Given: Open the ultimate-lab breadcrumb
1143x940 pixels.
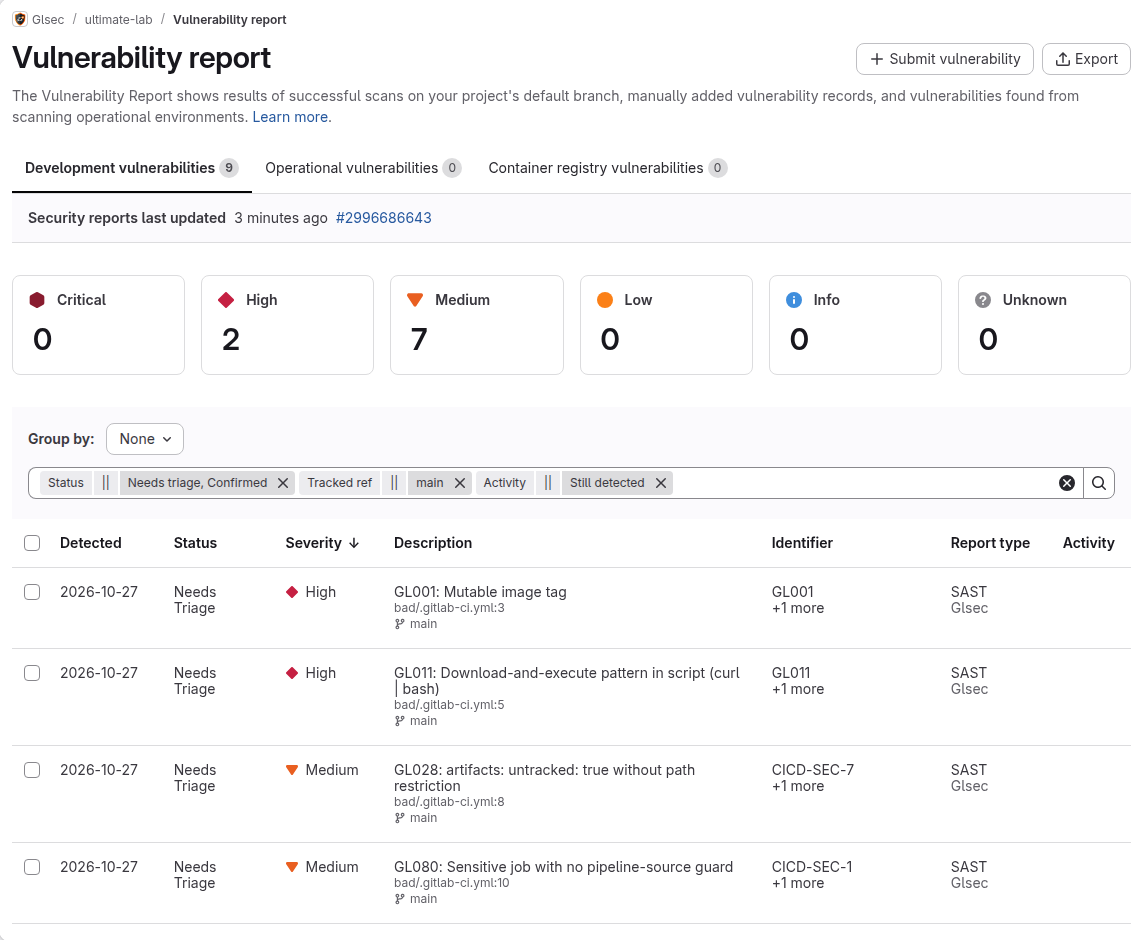Looking at the screenshot, I should [x=118, y=20].
